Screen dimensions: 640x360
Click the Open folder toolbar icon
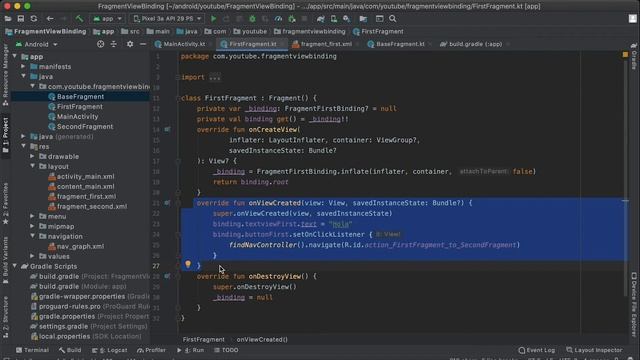point(8,19)
